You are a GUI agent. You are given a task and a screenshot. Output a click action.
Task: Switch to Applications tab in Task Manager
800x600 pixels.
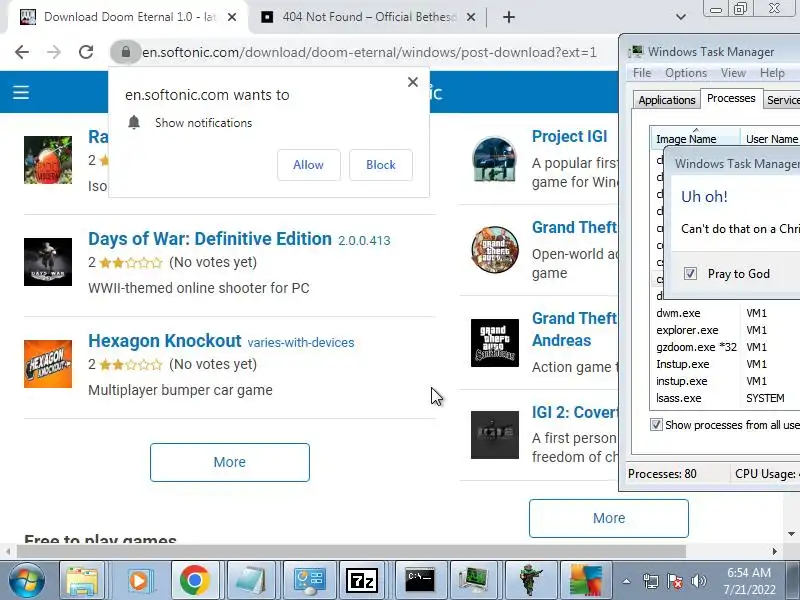(x=667, y=100)
